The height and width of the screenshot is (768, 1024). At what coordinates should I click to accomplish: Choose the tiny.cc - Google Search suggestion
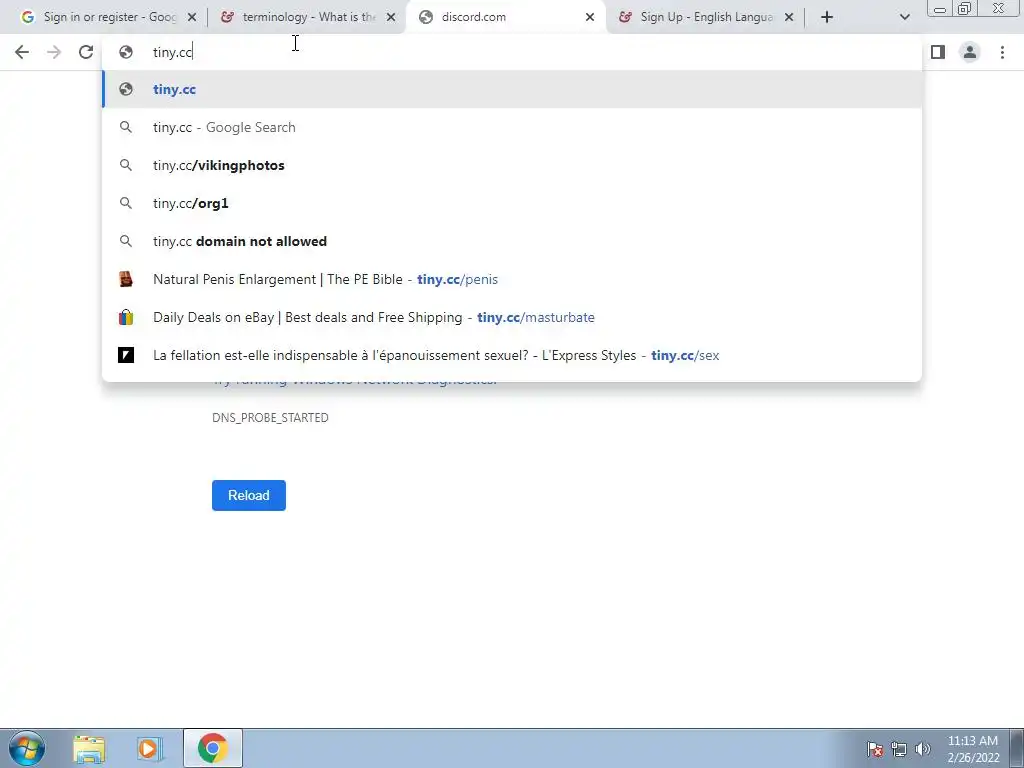coord(512,127)
